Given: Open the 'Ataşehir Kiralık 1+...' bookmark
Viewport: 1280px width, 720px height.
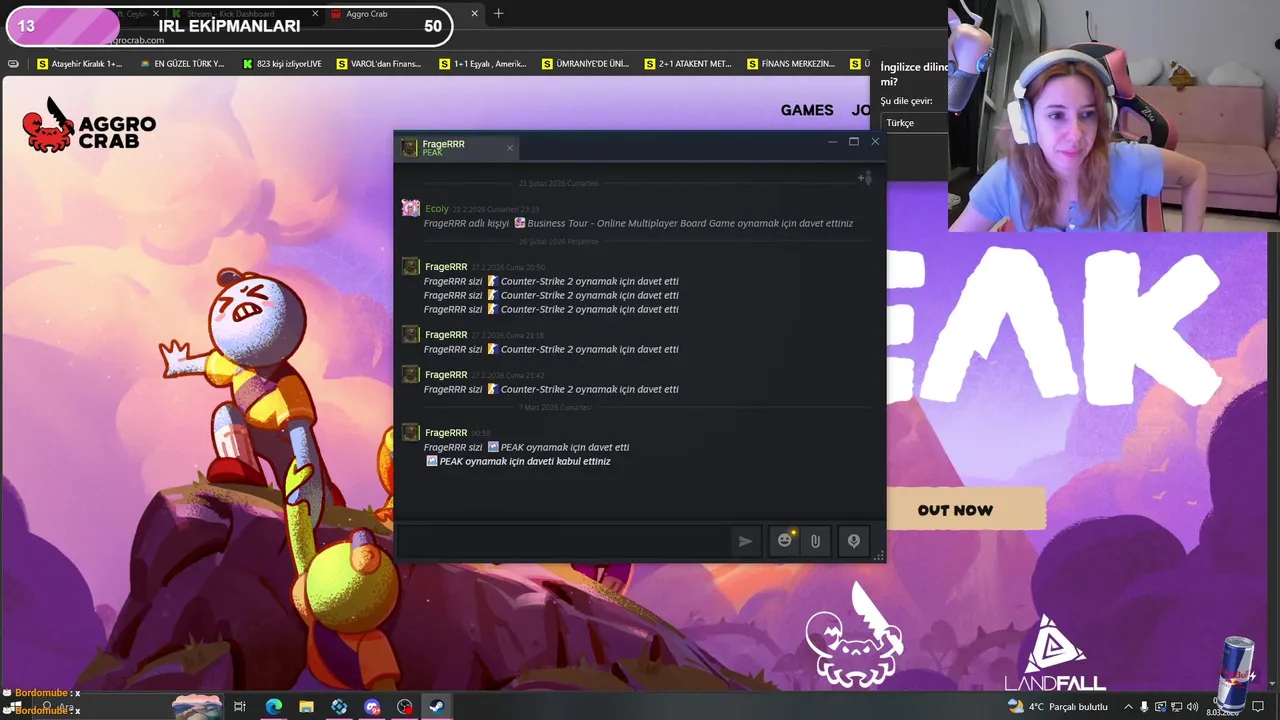Looking at the screenshot, I should [x=79, y=64].
